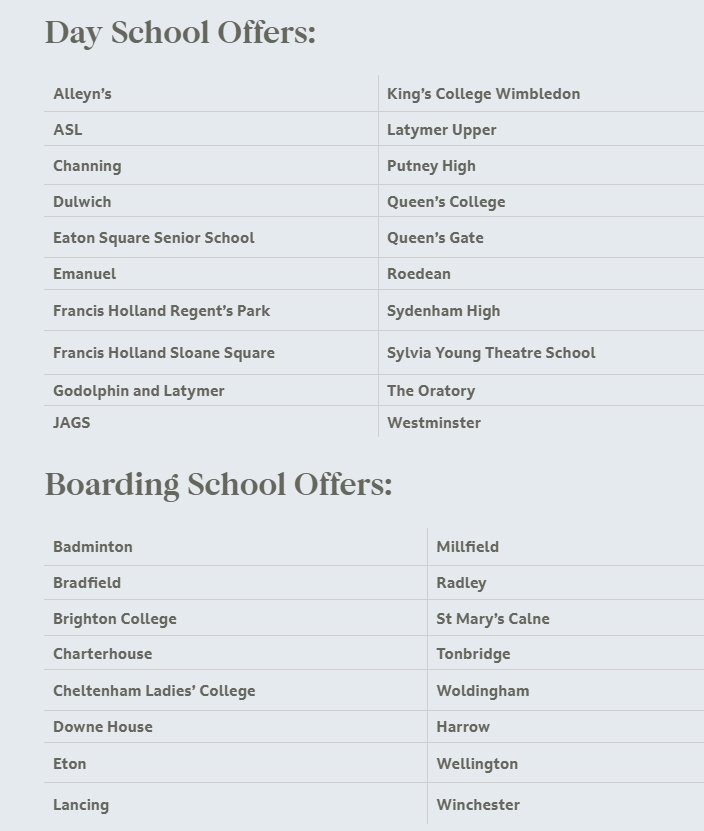Select Francis Holland Regent's Park
Screen dimensions: 704x831
(x=161, y=311)
